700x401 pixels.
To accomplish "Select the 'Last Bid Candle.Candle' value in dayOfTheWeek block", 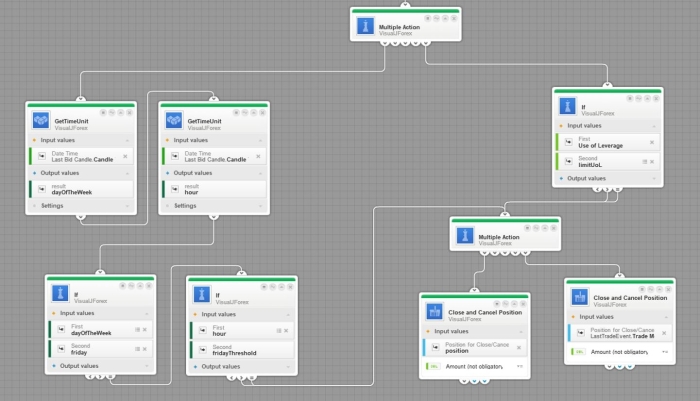I will pos(82,159).
